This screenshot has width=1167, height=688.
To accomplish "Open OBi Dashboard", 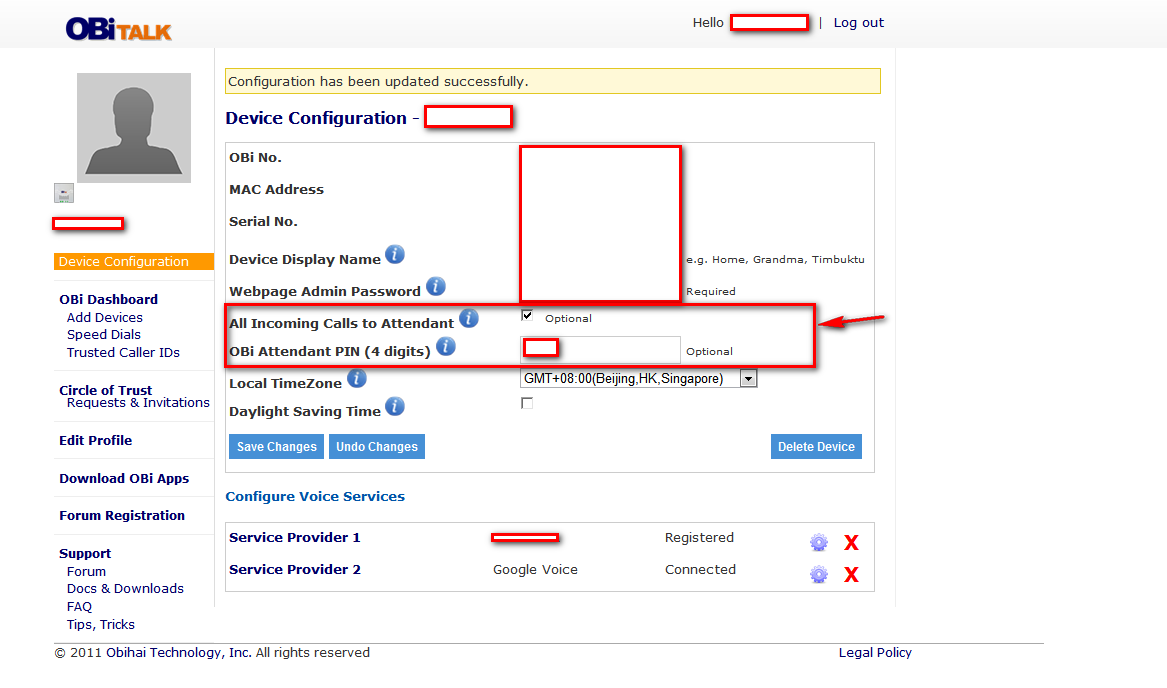I will (x=109, y=299).
